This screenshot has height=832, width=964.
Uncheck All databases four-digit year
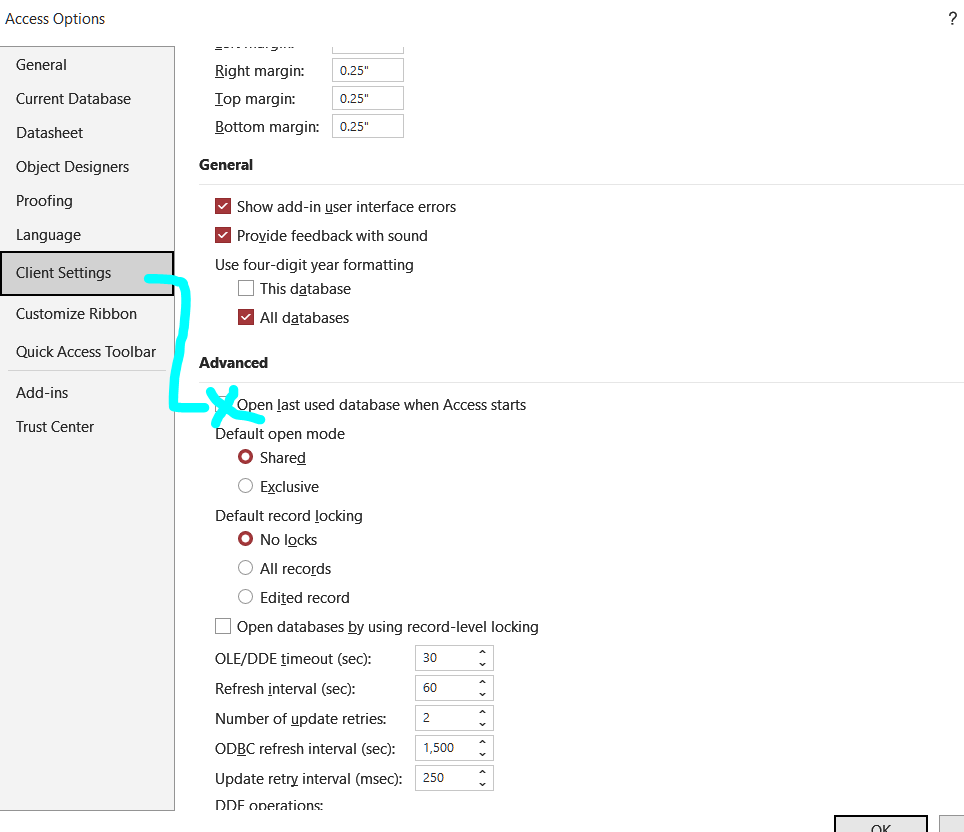[246, 317]
